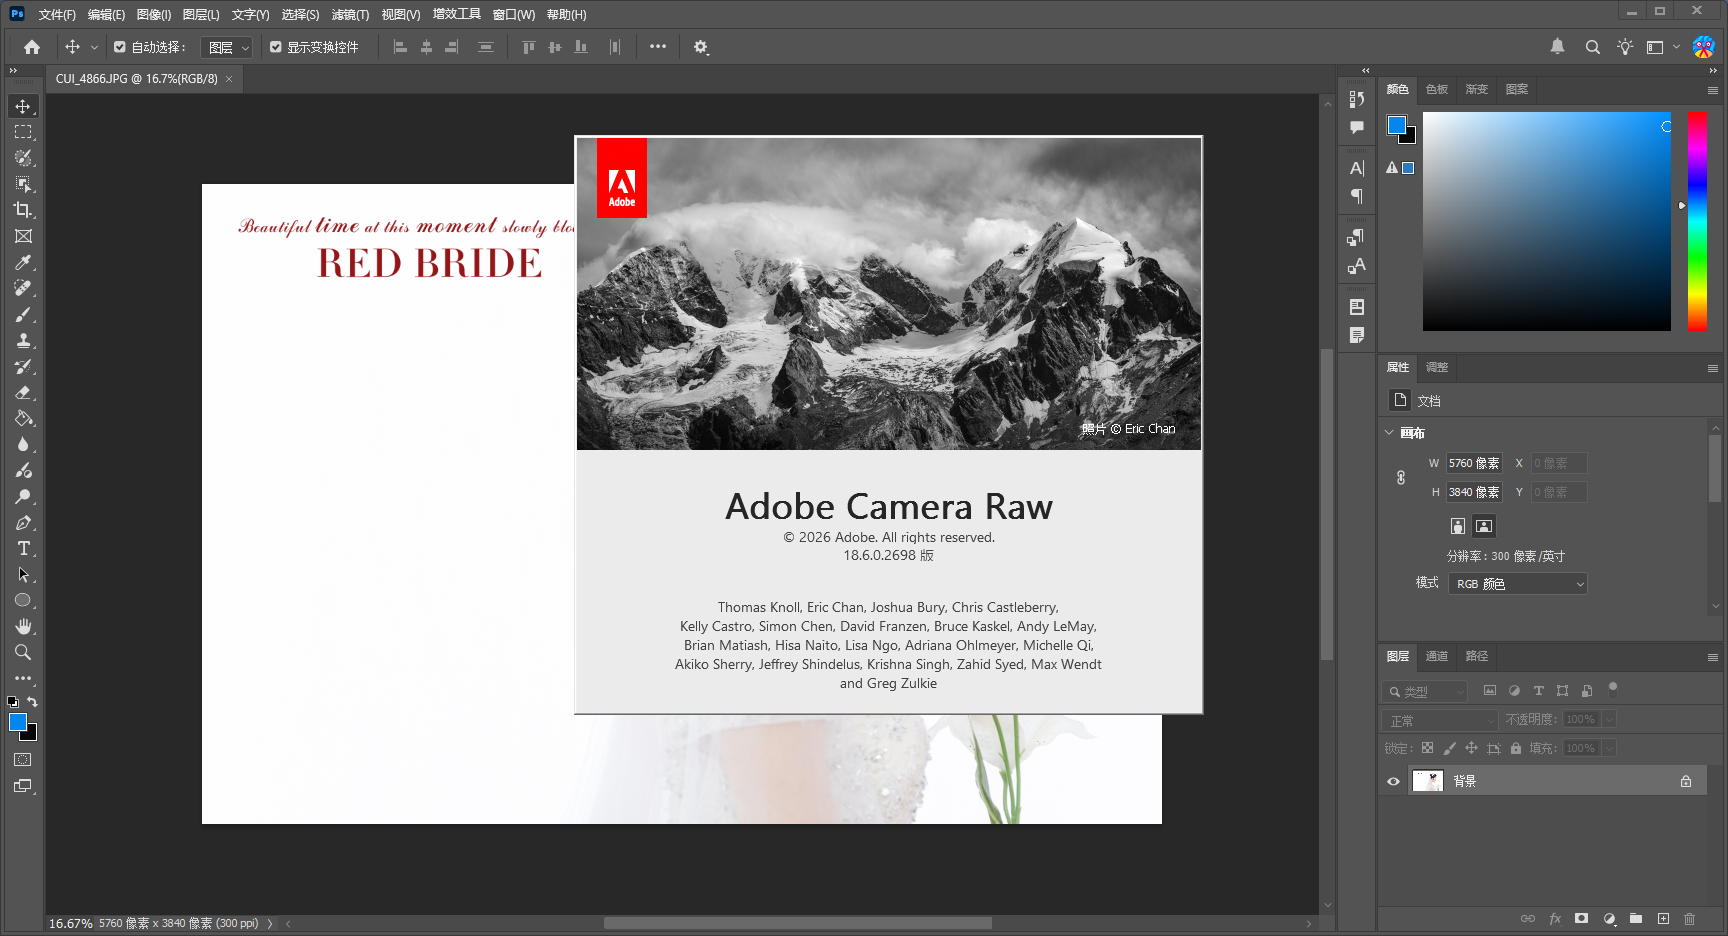Viewport: 1728px width, 936px height.
Task: Select the Path Selection tool
Action: pos(23,574)
